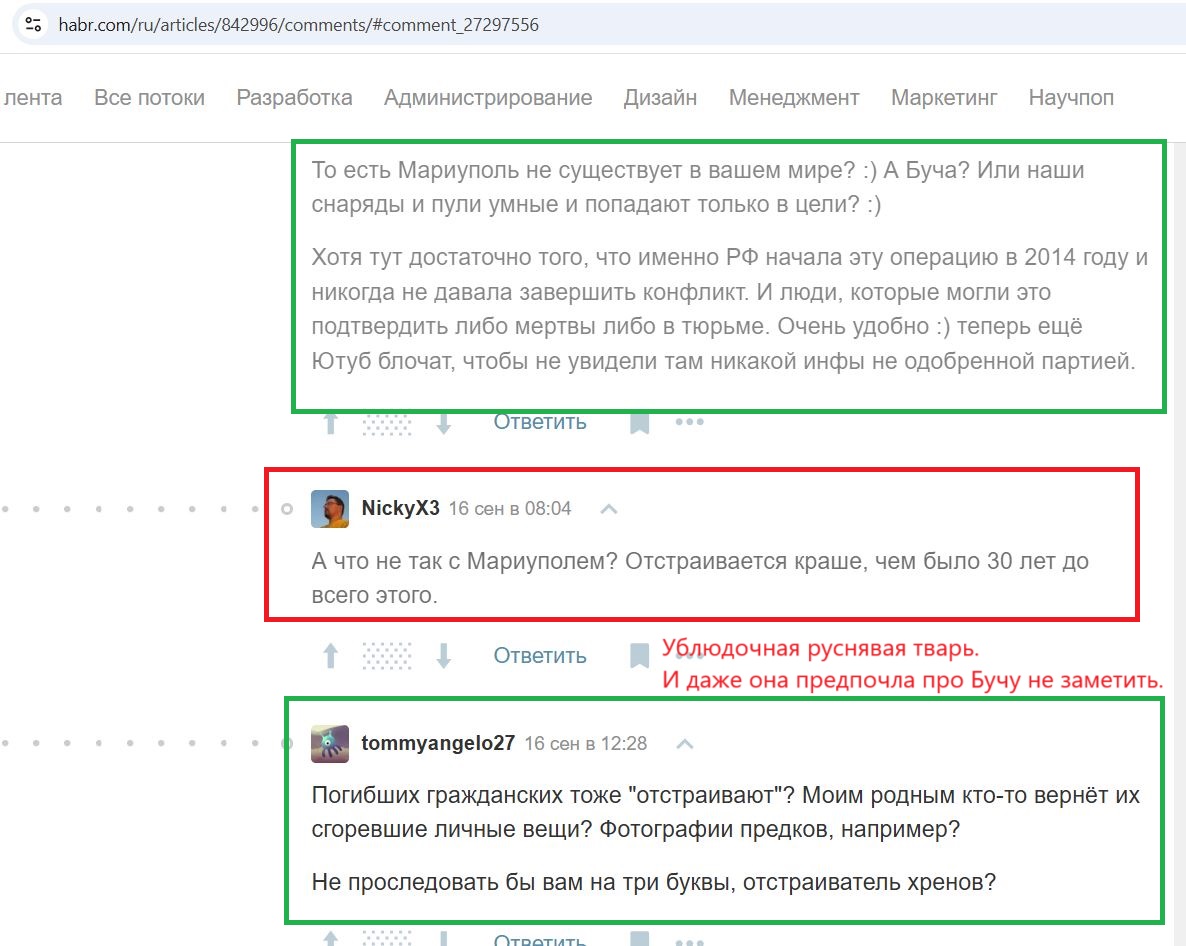The width and height of the screenshot is (1186, 946).
Task: Downvote the first comment about Мариуполь
Action: (x=443, y=423)
